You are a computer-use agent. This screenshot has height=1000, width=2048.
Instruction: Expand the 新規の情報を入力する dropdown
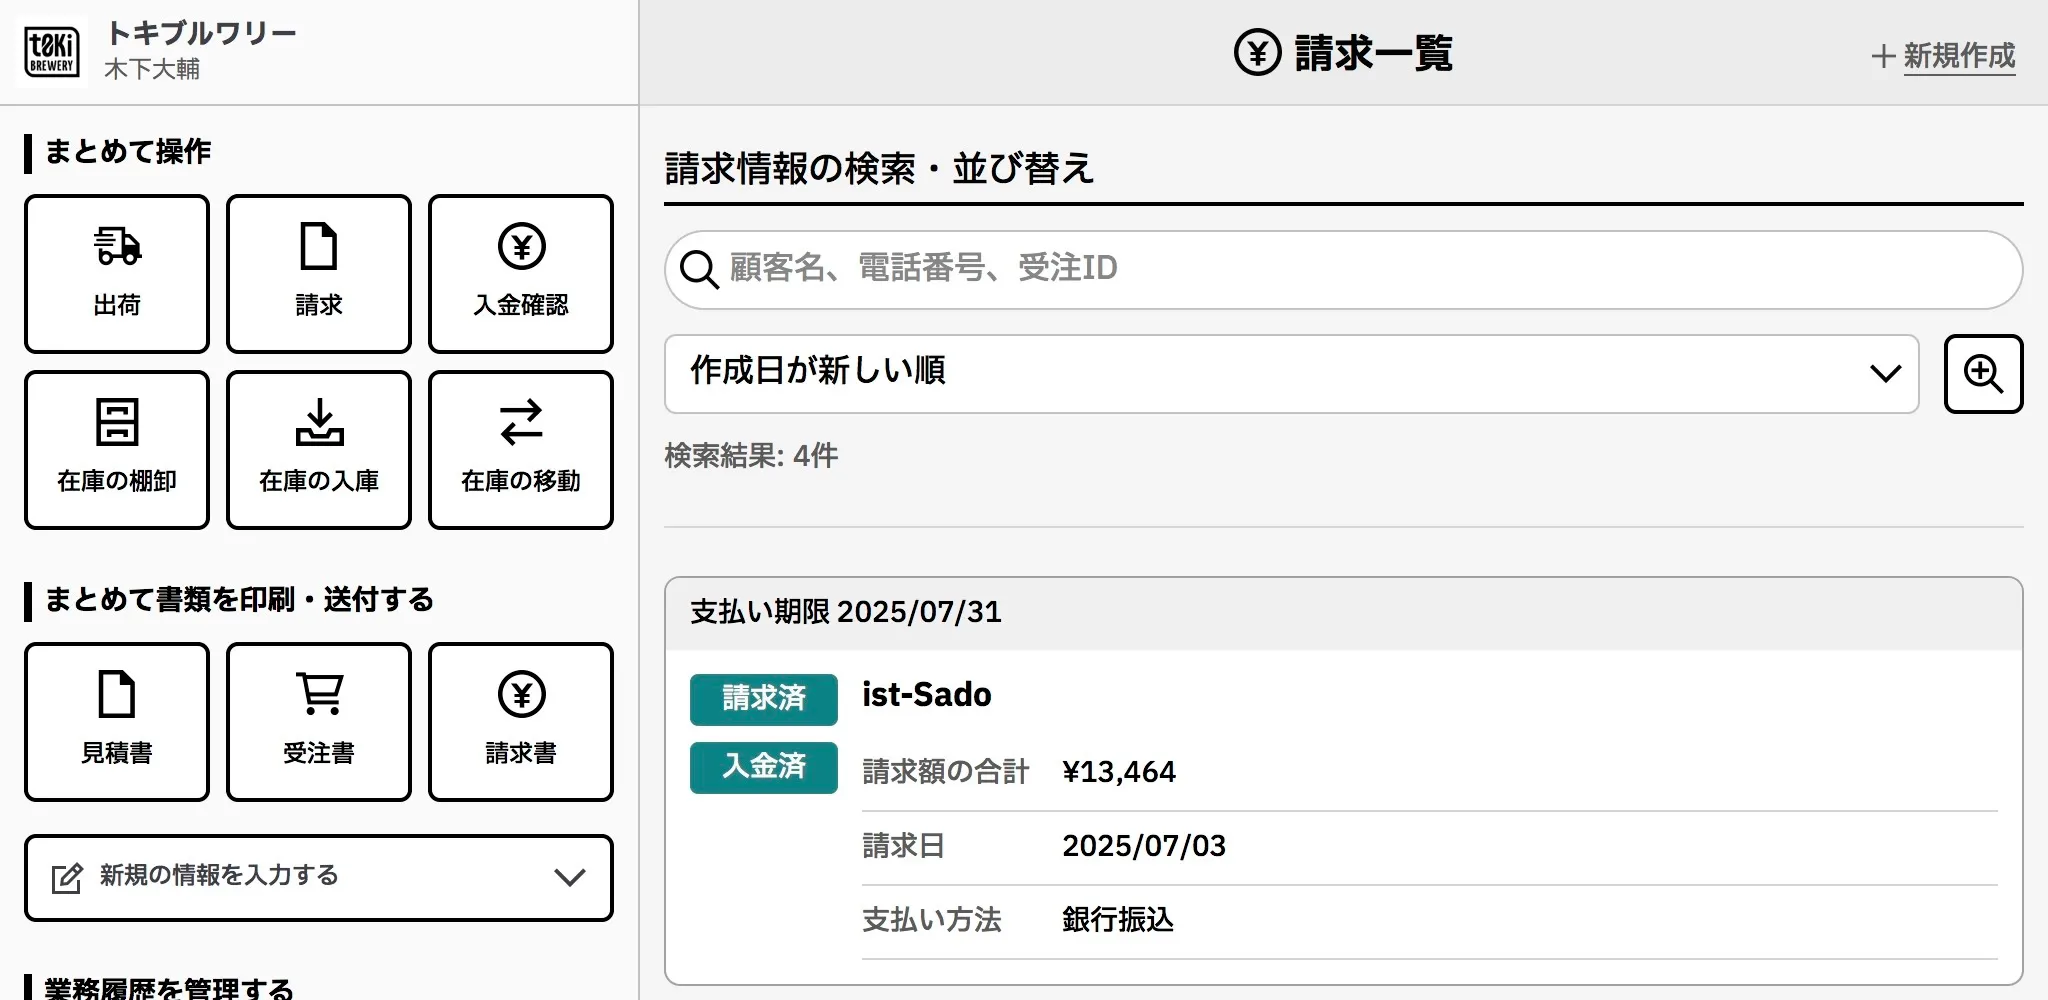coord(318,877)
